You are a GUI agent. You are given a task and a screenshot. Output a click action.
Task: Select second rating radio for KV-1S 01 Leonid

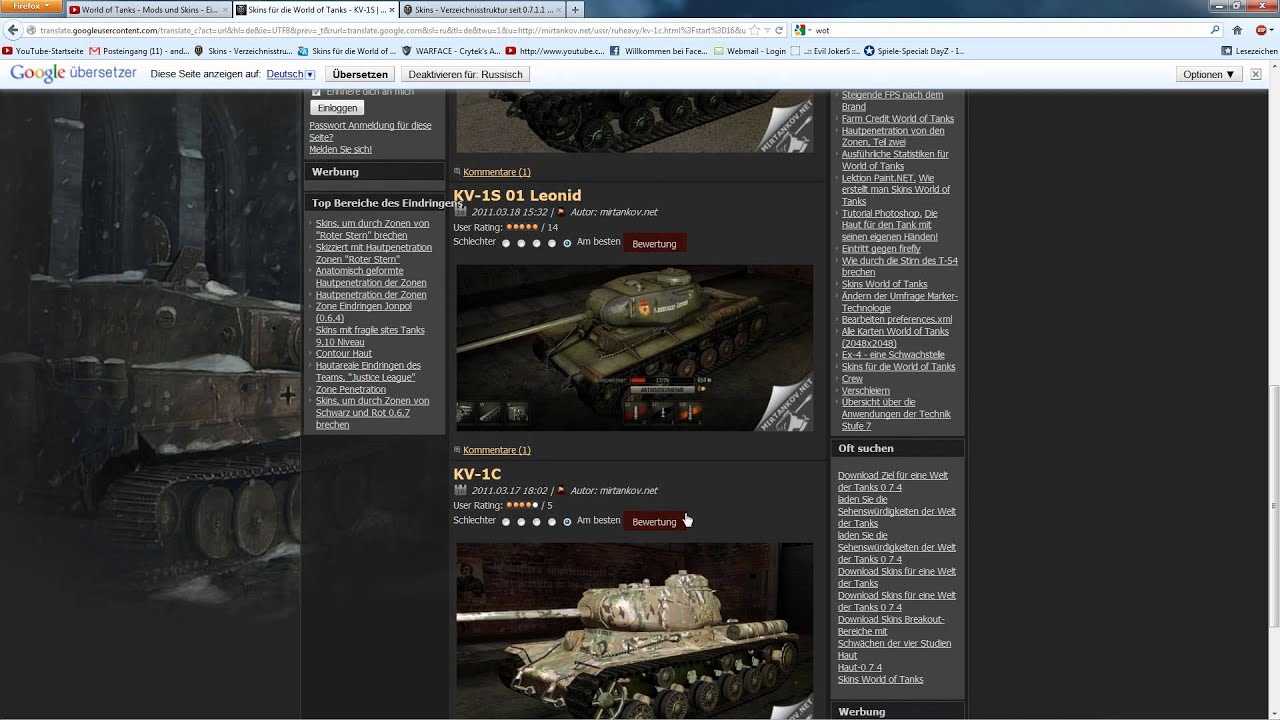tap(521, 243)
